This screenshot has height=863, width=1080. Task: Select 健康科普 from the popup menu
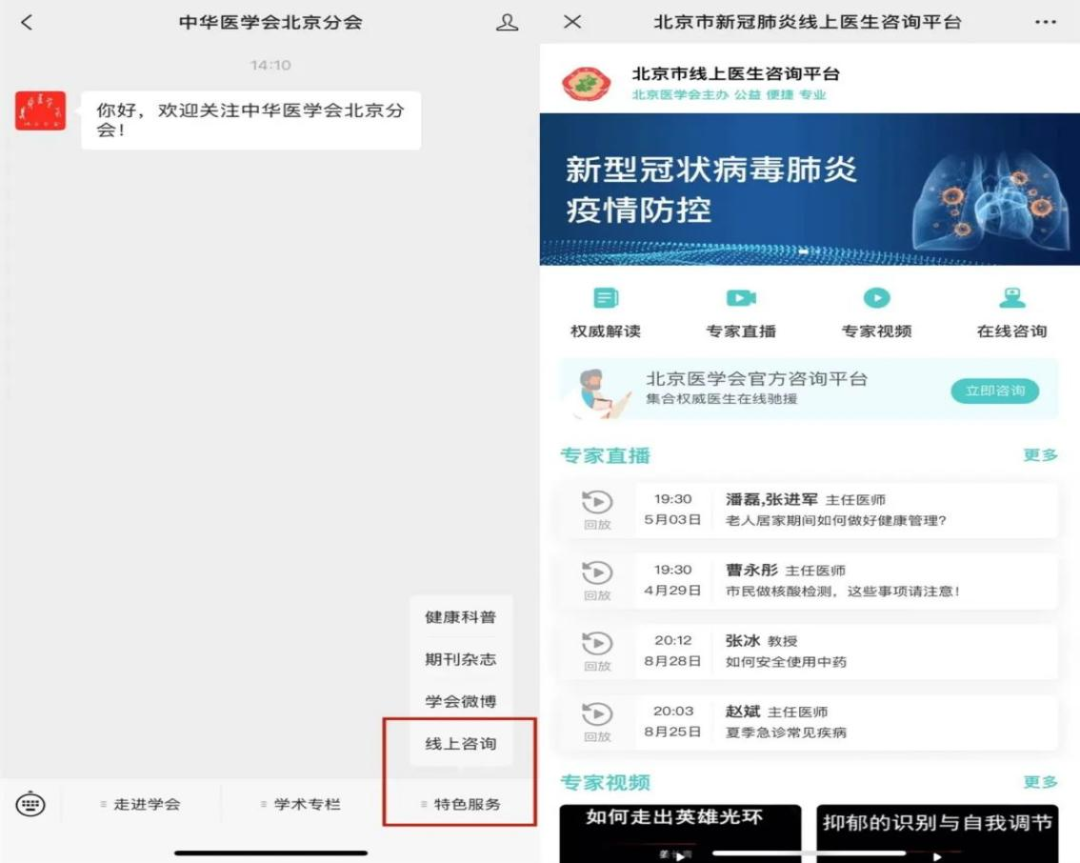(x=461, y=617)
